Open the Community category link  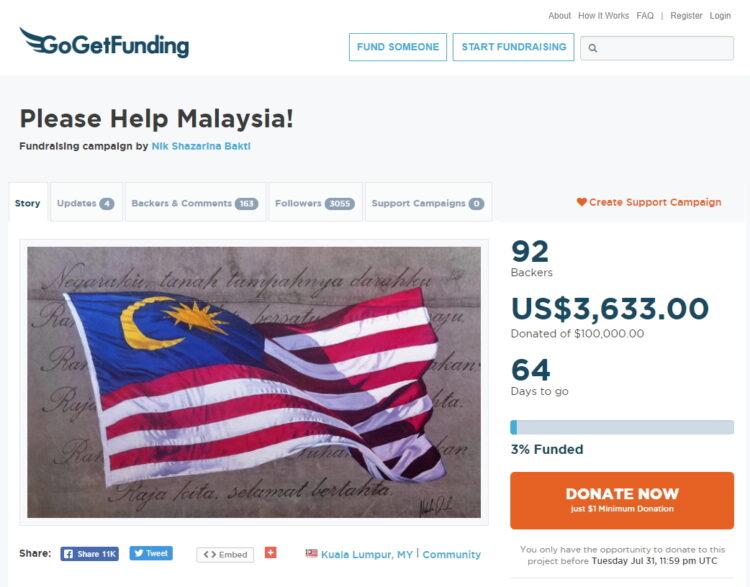[x=452, y=554]
